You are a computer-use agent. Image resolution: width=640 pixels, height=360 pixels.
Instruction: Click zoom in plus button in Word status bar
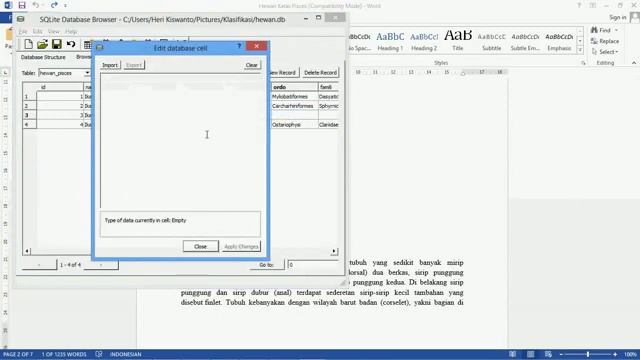[x=615, y=354]
